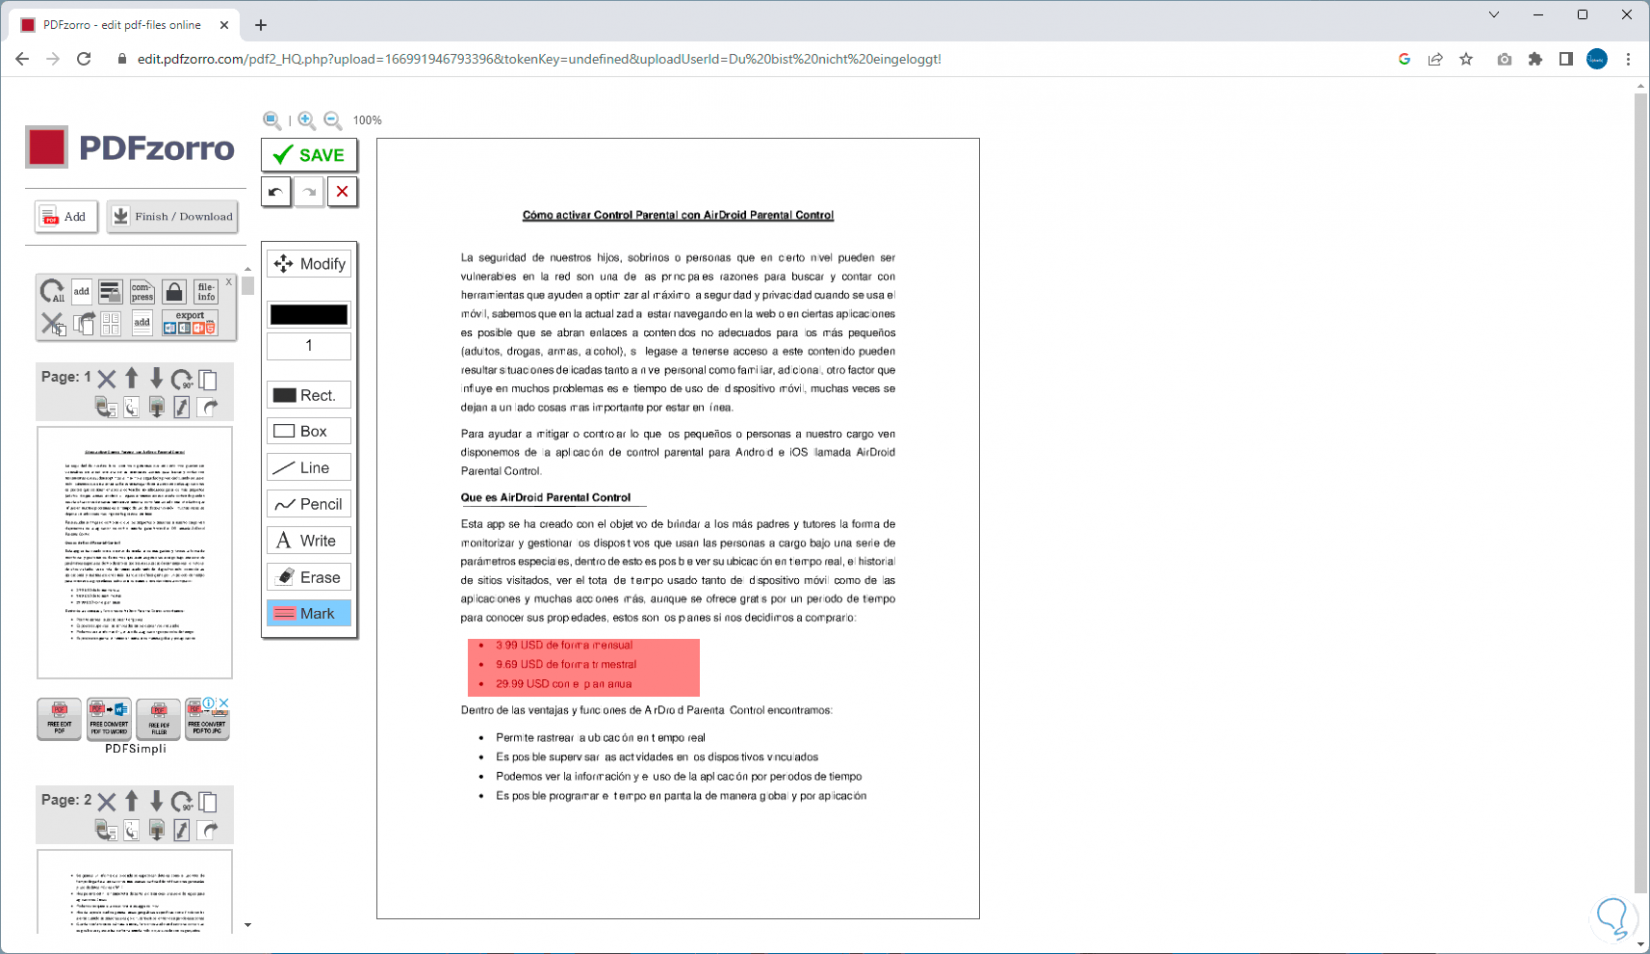Click the line width field showing 1
1650x954 pixels.
pyautogui.click(x=309, y=346)
